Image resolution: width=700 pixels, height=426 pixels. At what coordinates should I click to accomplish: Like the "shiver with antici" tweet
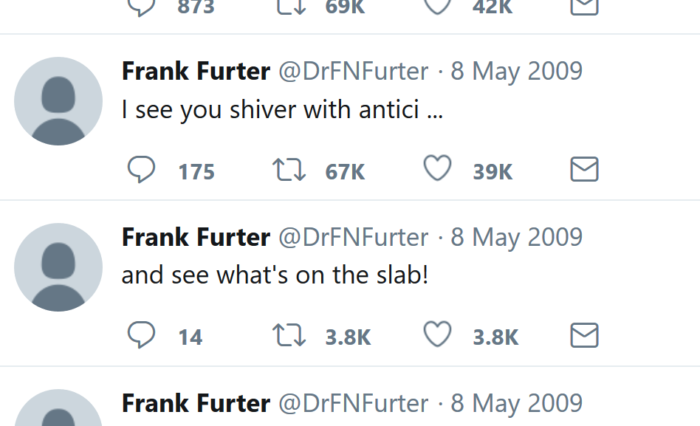pos(437,171)
